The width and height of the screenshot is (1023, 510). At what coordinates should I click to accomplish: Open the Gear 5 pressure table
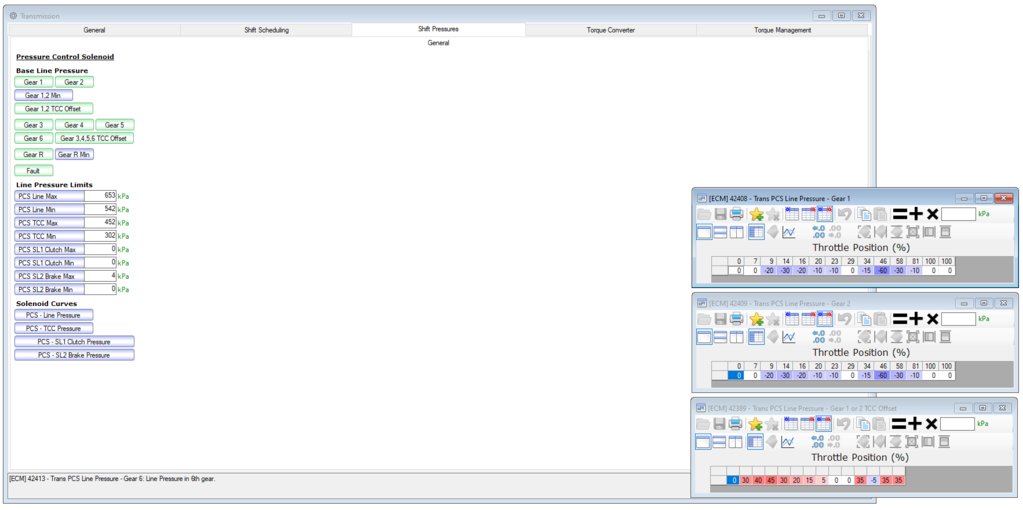[115, 125]
